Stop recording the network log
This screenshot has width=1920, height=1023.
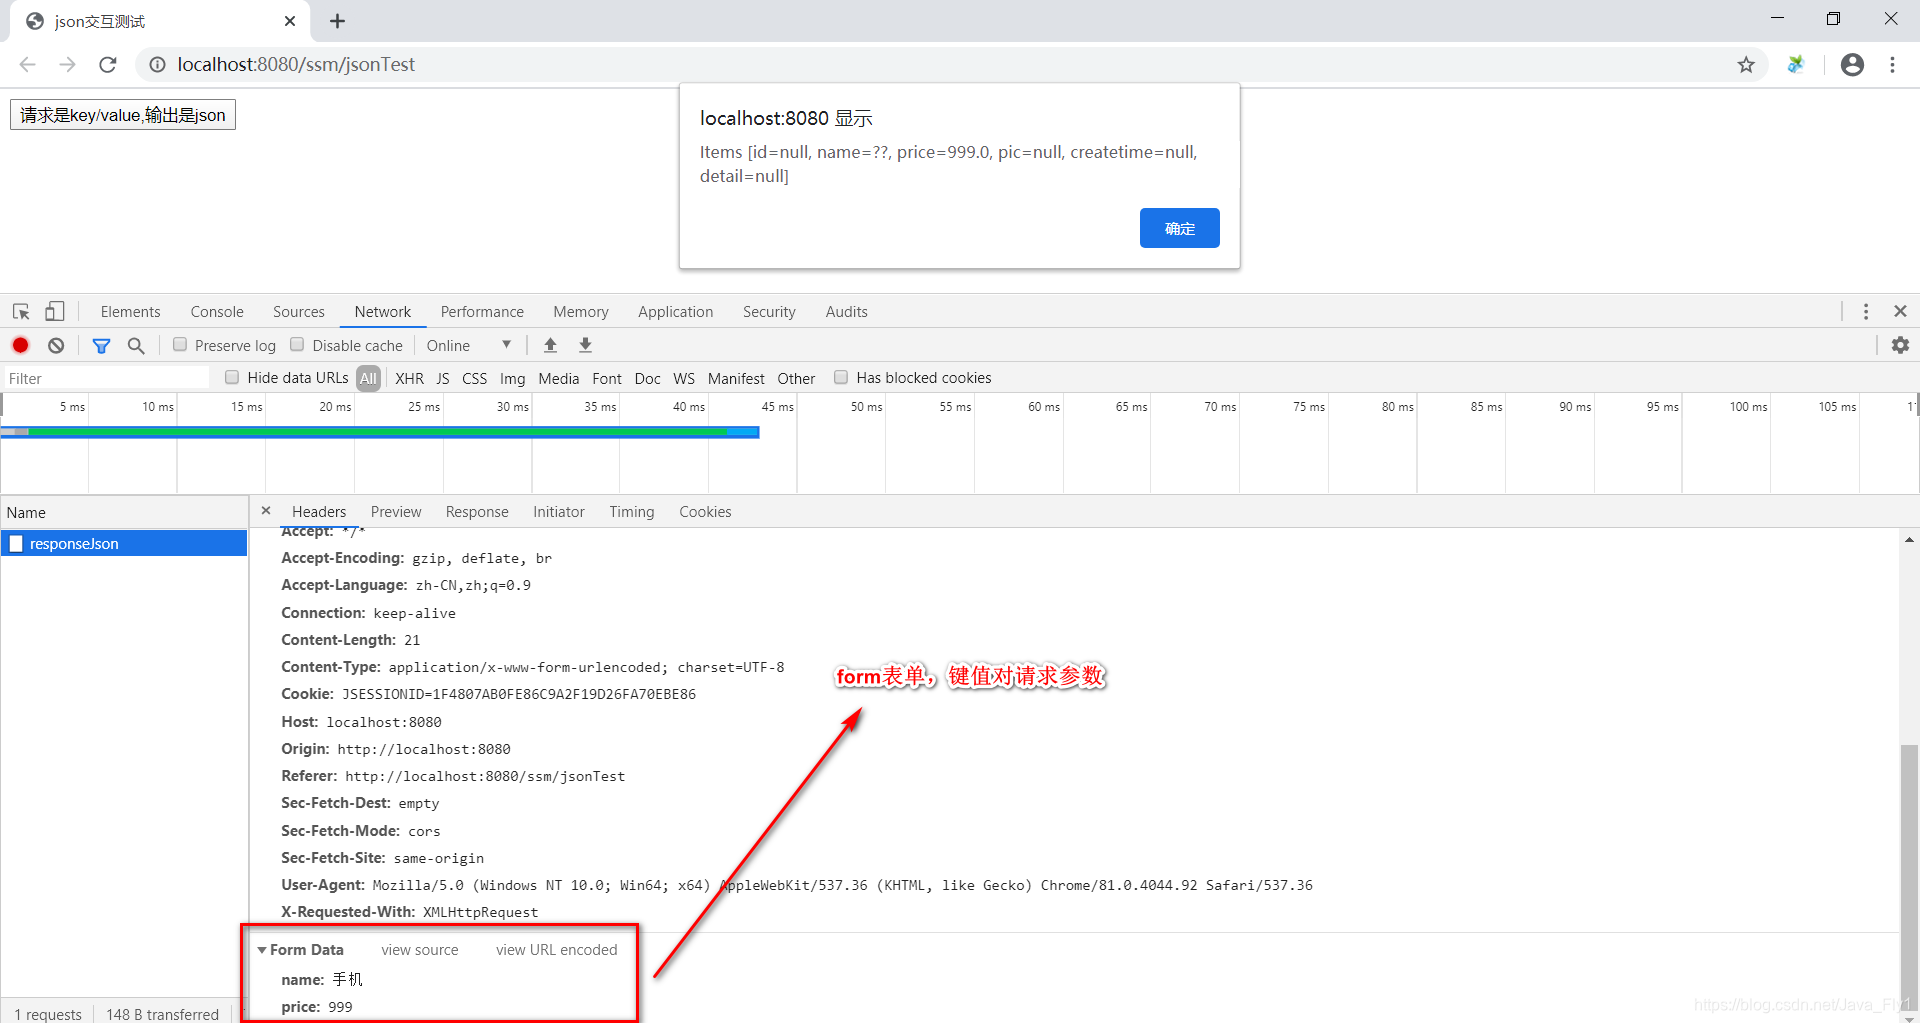click(x=20, y=346)
